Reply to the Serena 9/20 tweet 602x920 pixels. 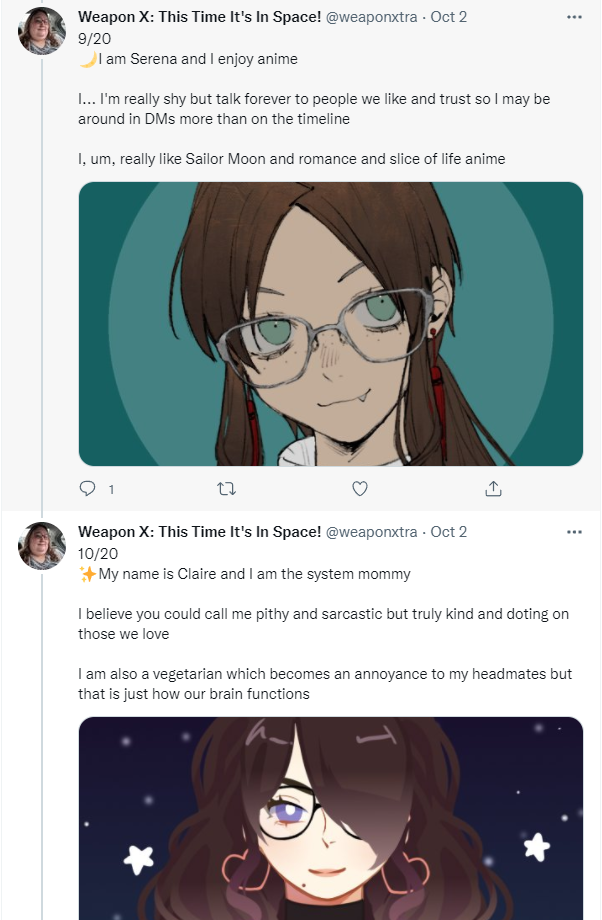[87, 488]
